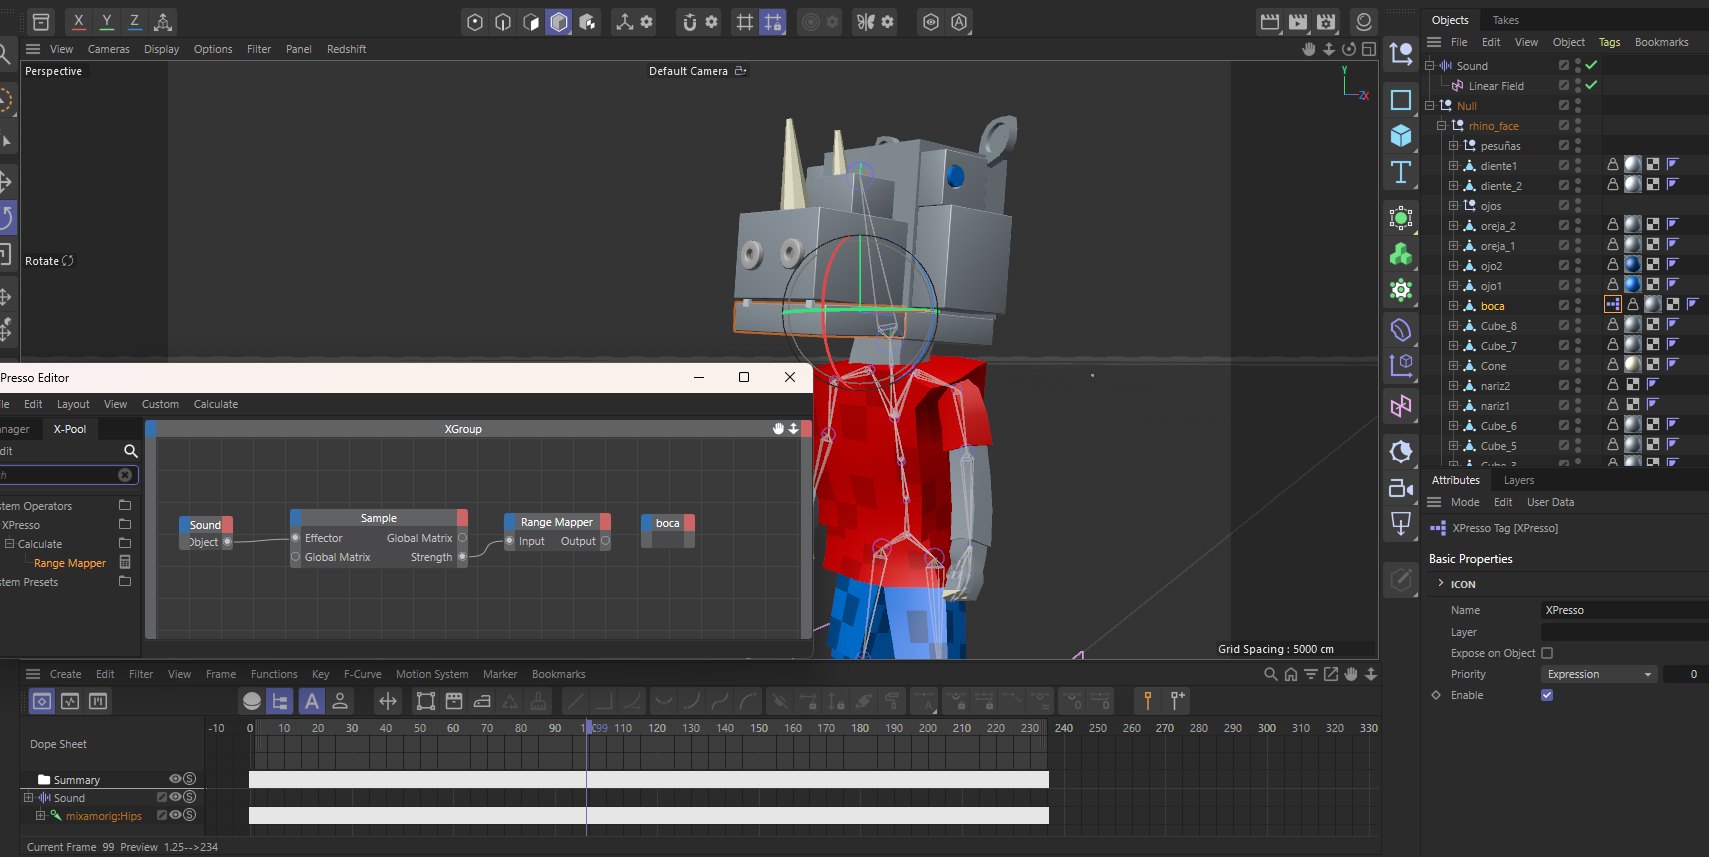
Task: Click the coordinate system icon beside Z
Action: pyautogui.click(x=163, y=21)
